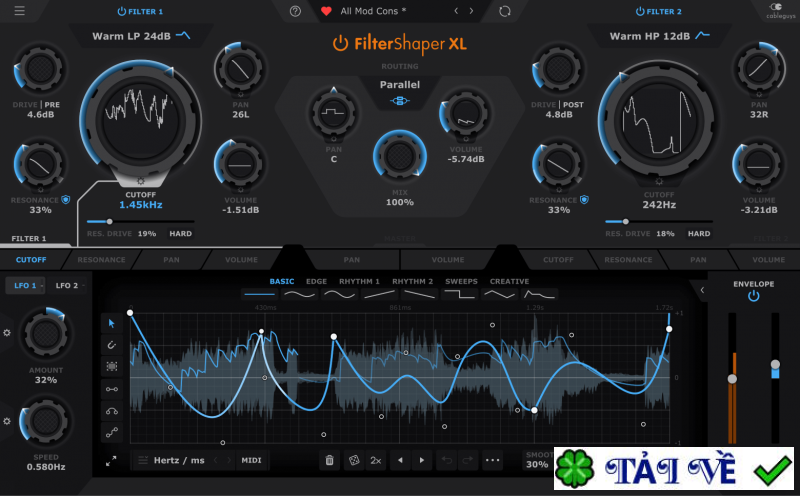Shift waveform left with arrow
800x496 pixels.
401,460
